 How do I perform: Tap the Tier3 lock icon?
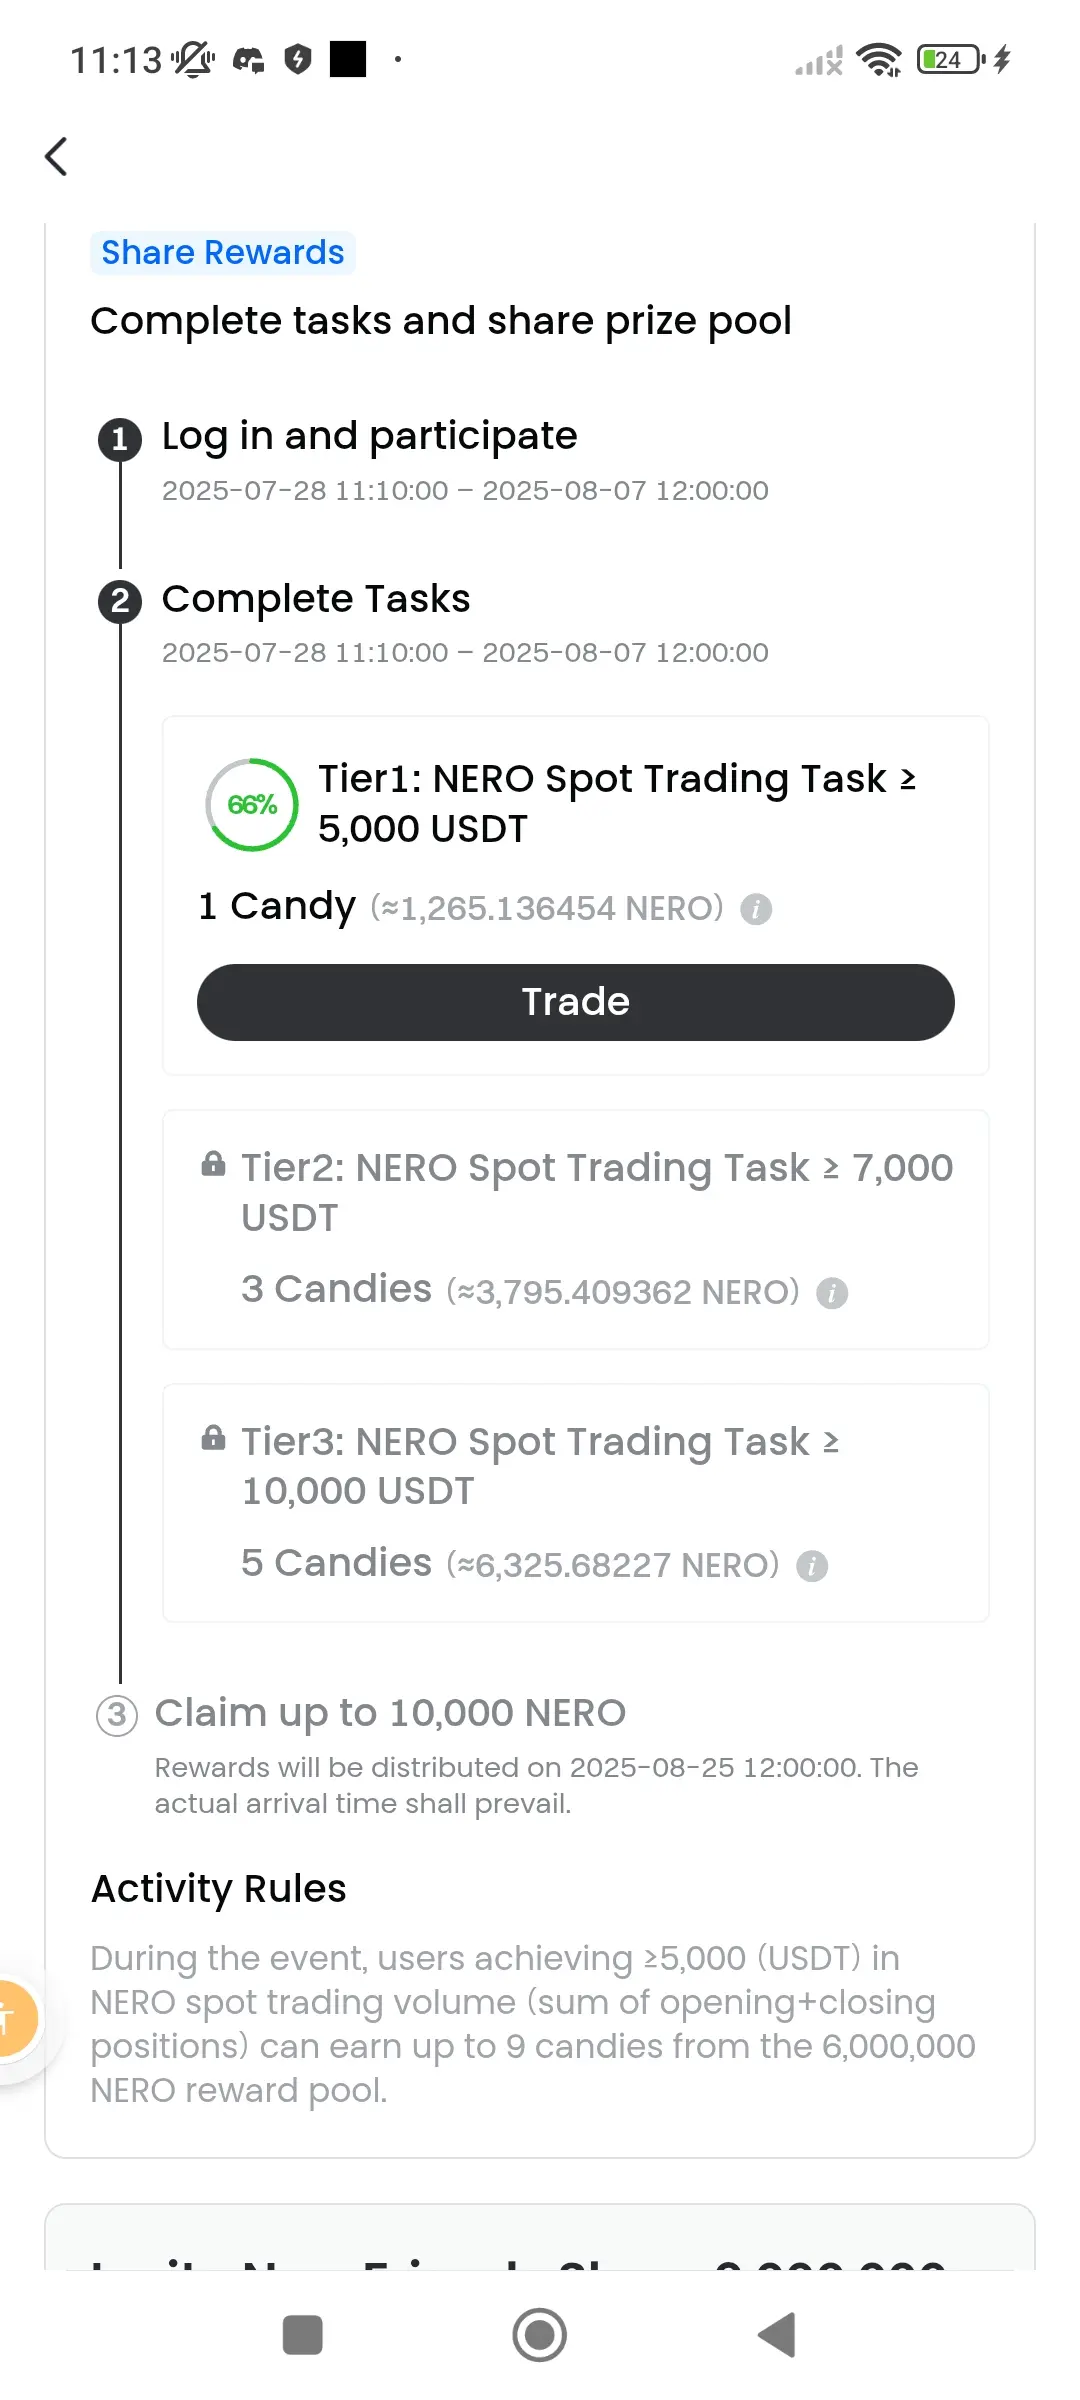point(213,1438)
